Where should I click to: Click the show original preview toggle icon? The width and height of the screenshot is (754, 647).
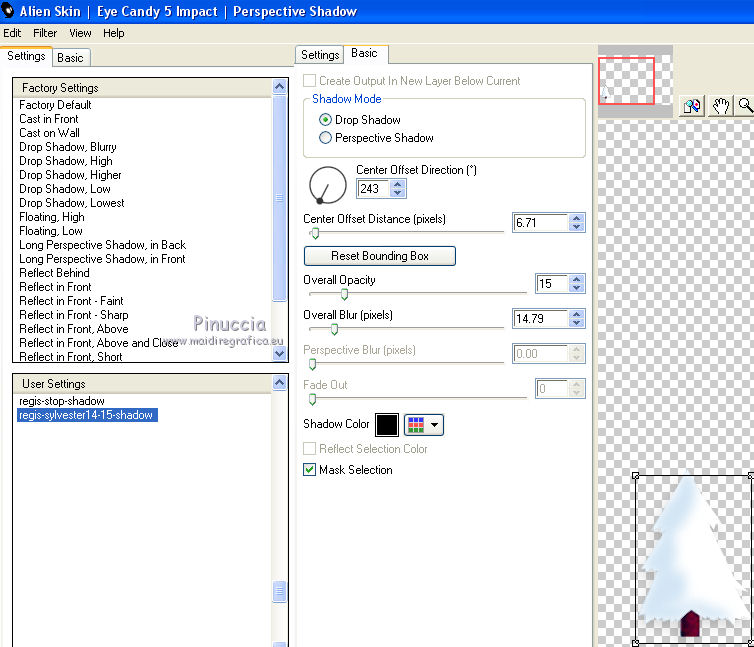coord(691,106)
